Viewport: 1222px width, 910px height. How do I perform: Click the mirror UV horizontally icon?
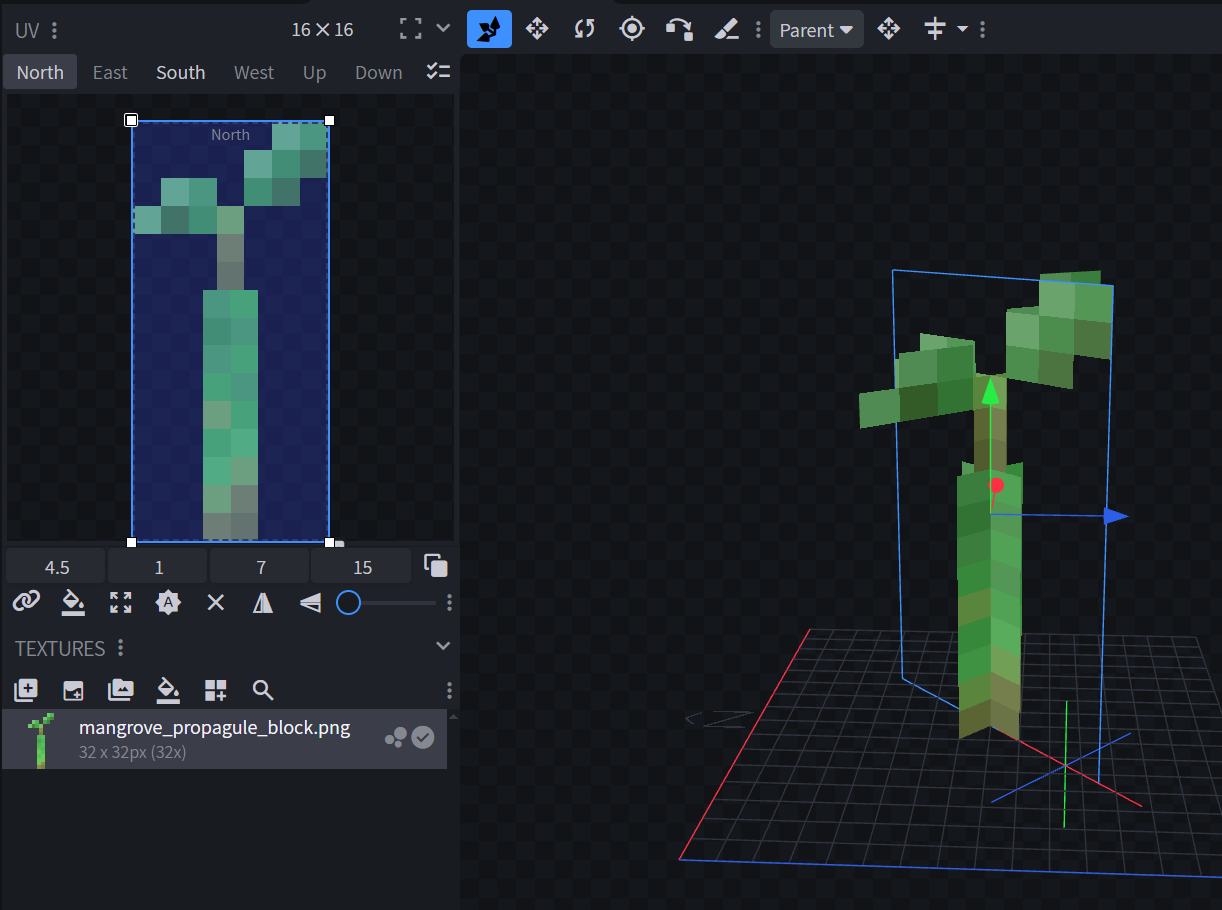pos(263,602)
